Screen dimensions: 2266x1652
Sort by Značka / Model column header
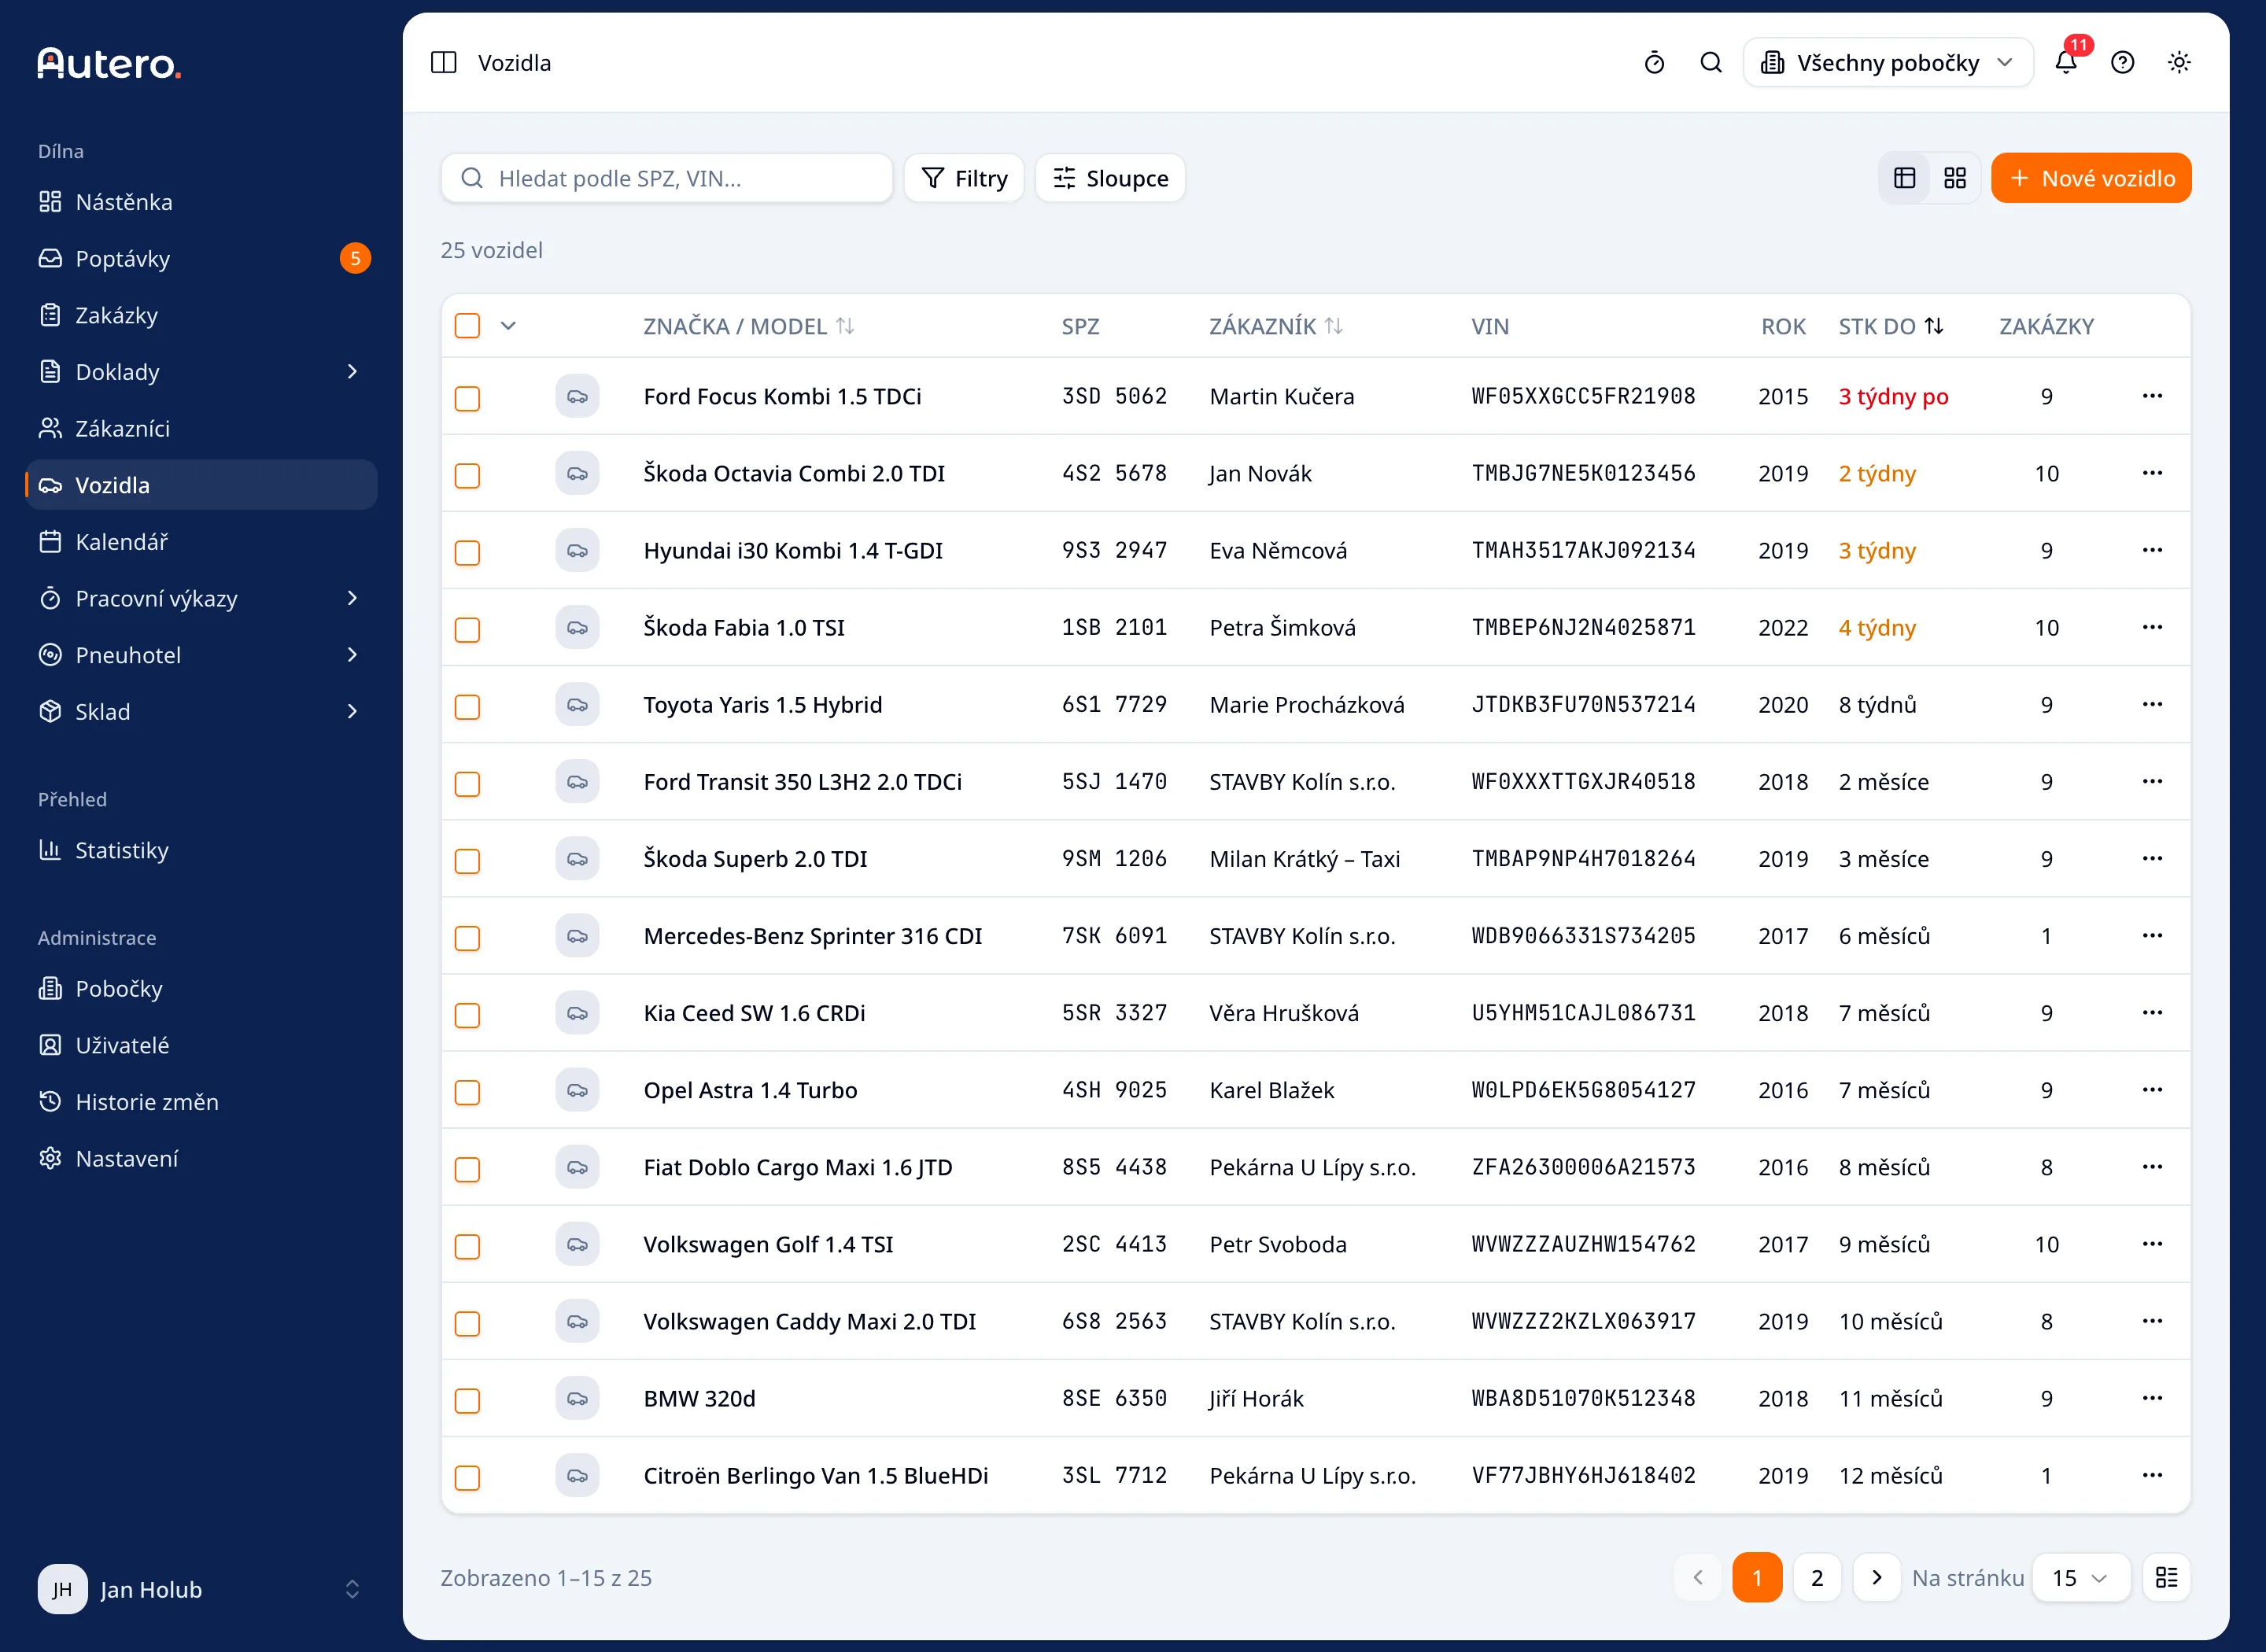pos(749,326)
